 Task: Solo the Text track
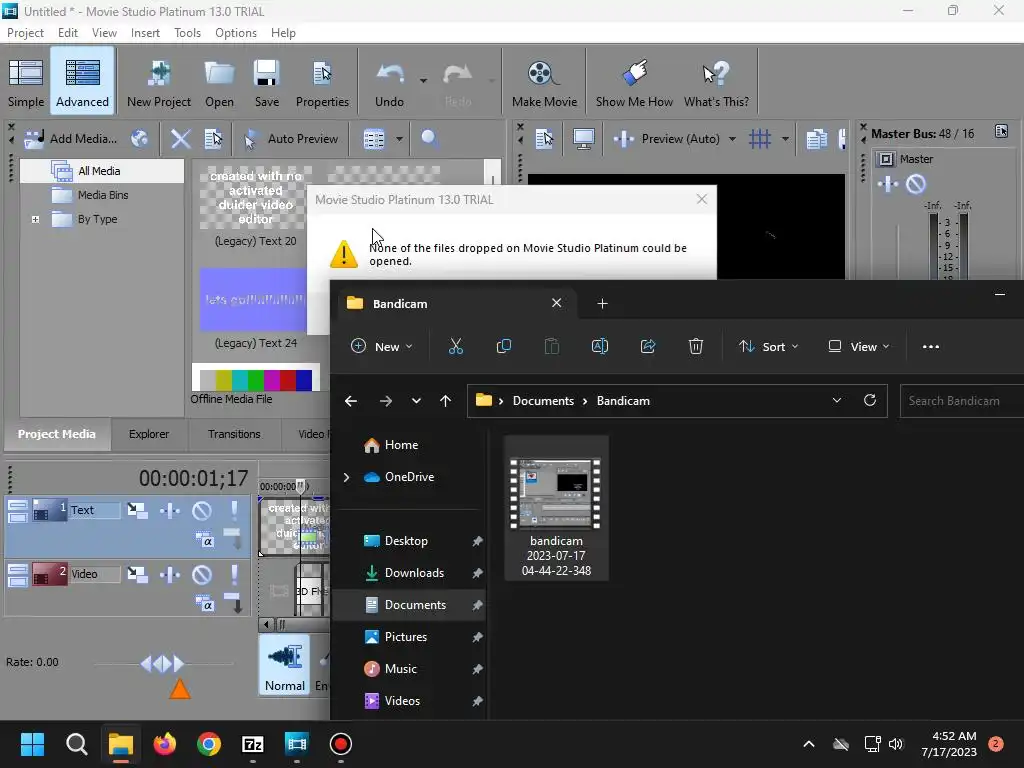tap(234, 510)
